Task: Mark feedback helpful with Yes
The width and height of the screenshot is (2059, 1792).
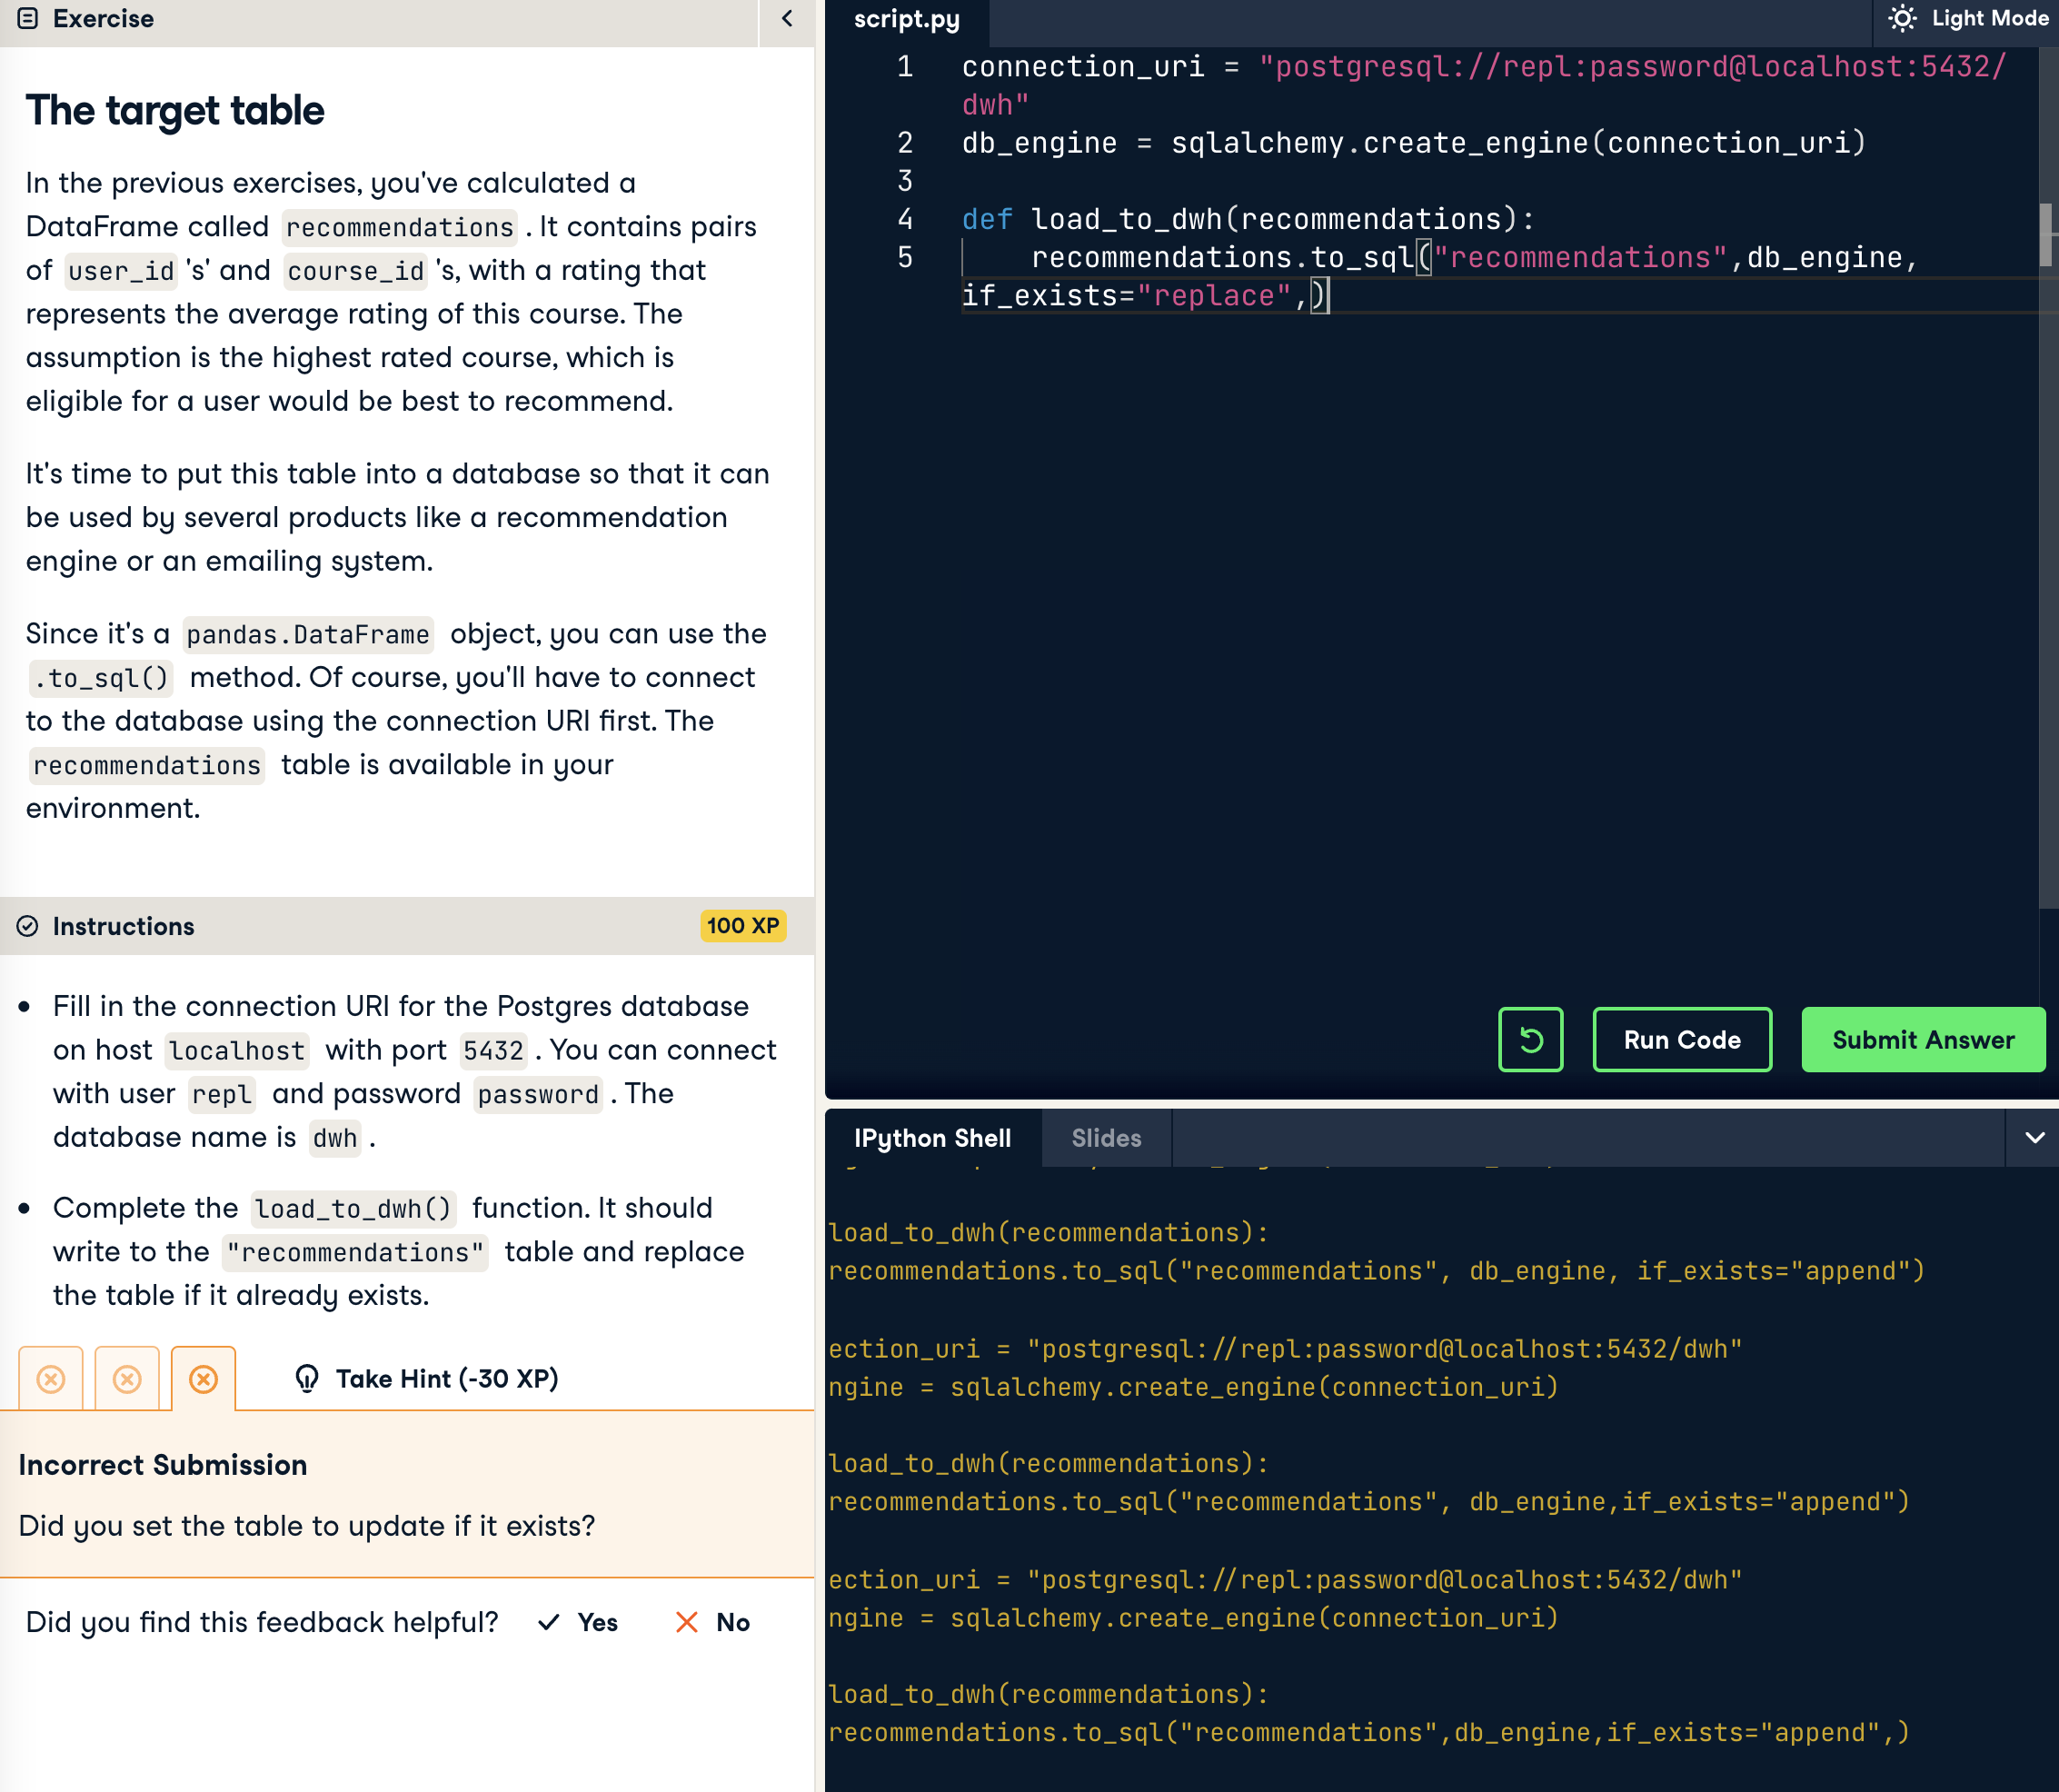Action: coord(578,1622)
